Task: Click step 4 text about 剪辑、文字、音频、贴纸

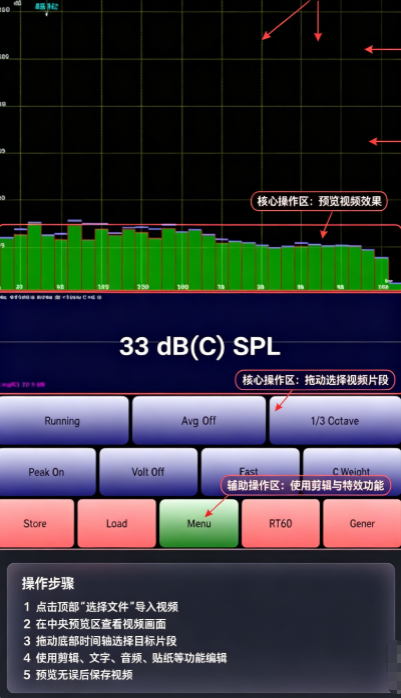Action: click(x=125, y=657)
